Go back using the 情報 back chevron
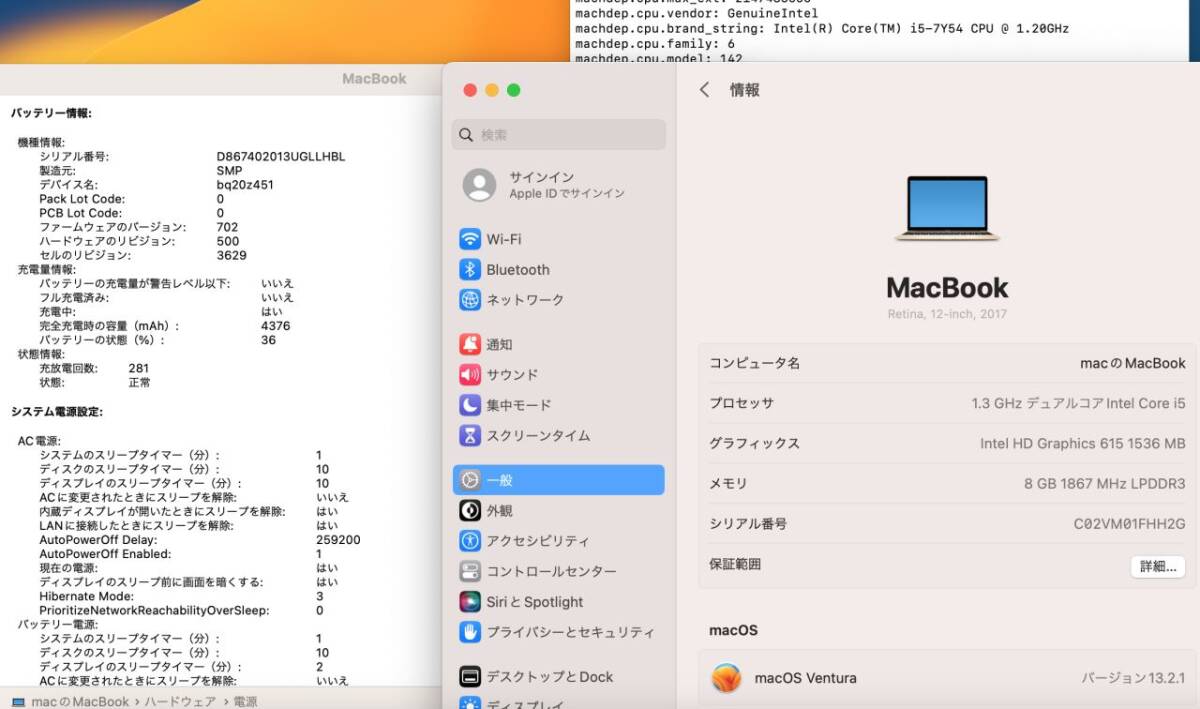Image resolution: width=1200 pixels, height=709 pixels. pyautogui.click(x=705, y=89)
